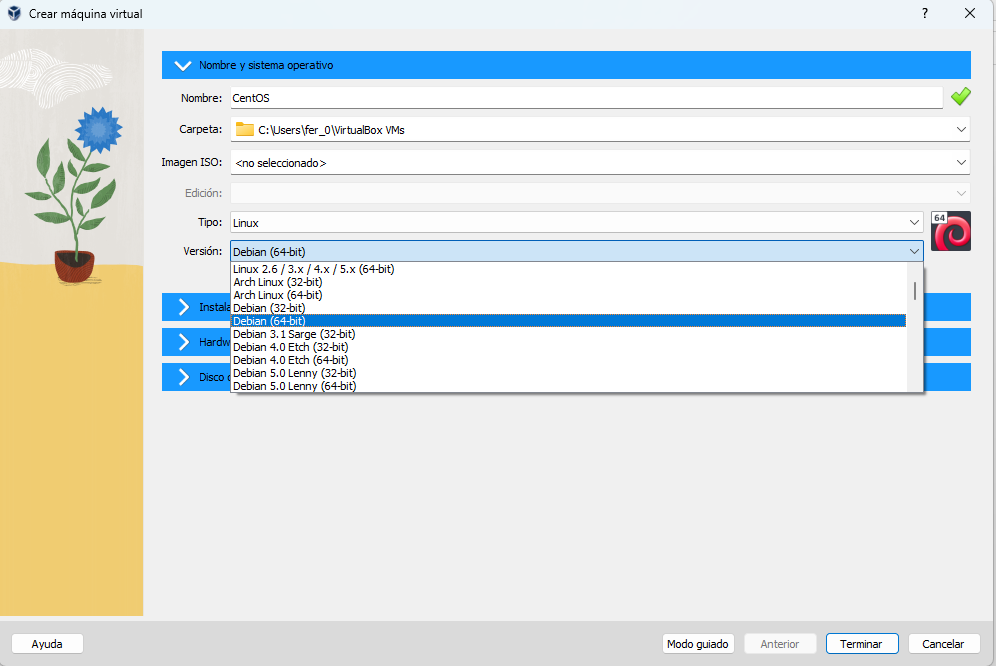Click the Terminar button
This screenshot has height=666, width=996.
coord(861,644)
